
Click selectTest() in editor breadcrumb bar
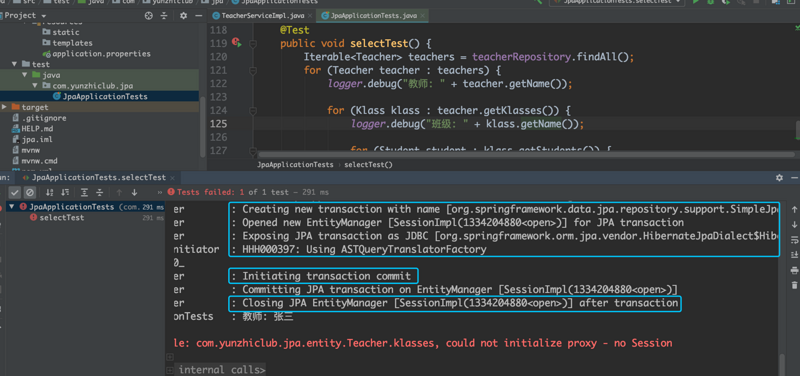[368, 165]
